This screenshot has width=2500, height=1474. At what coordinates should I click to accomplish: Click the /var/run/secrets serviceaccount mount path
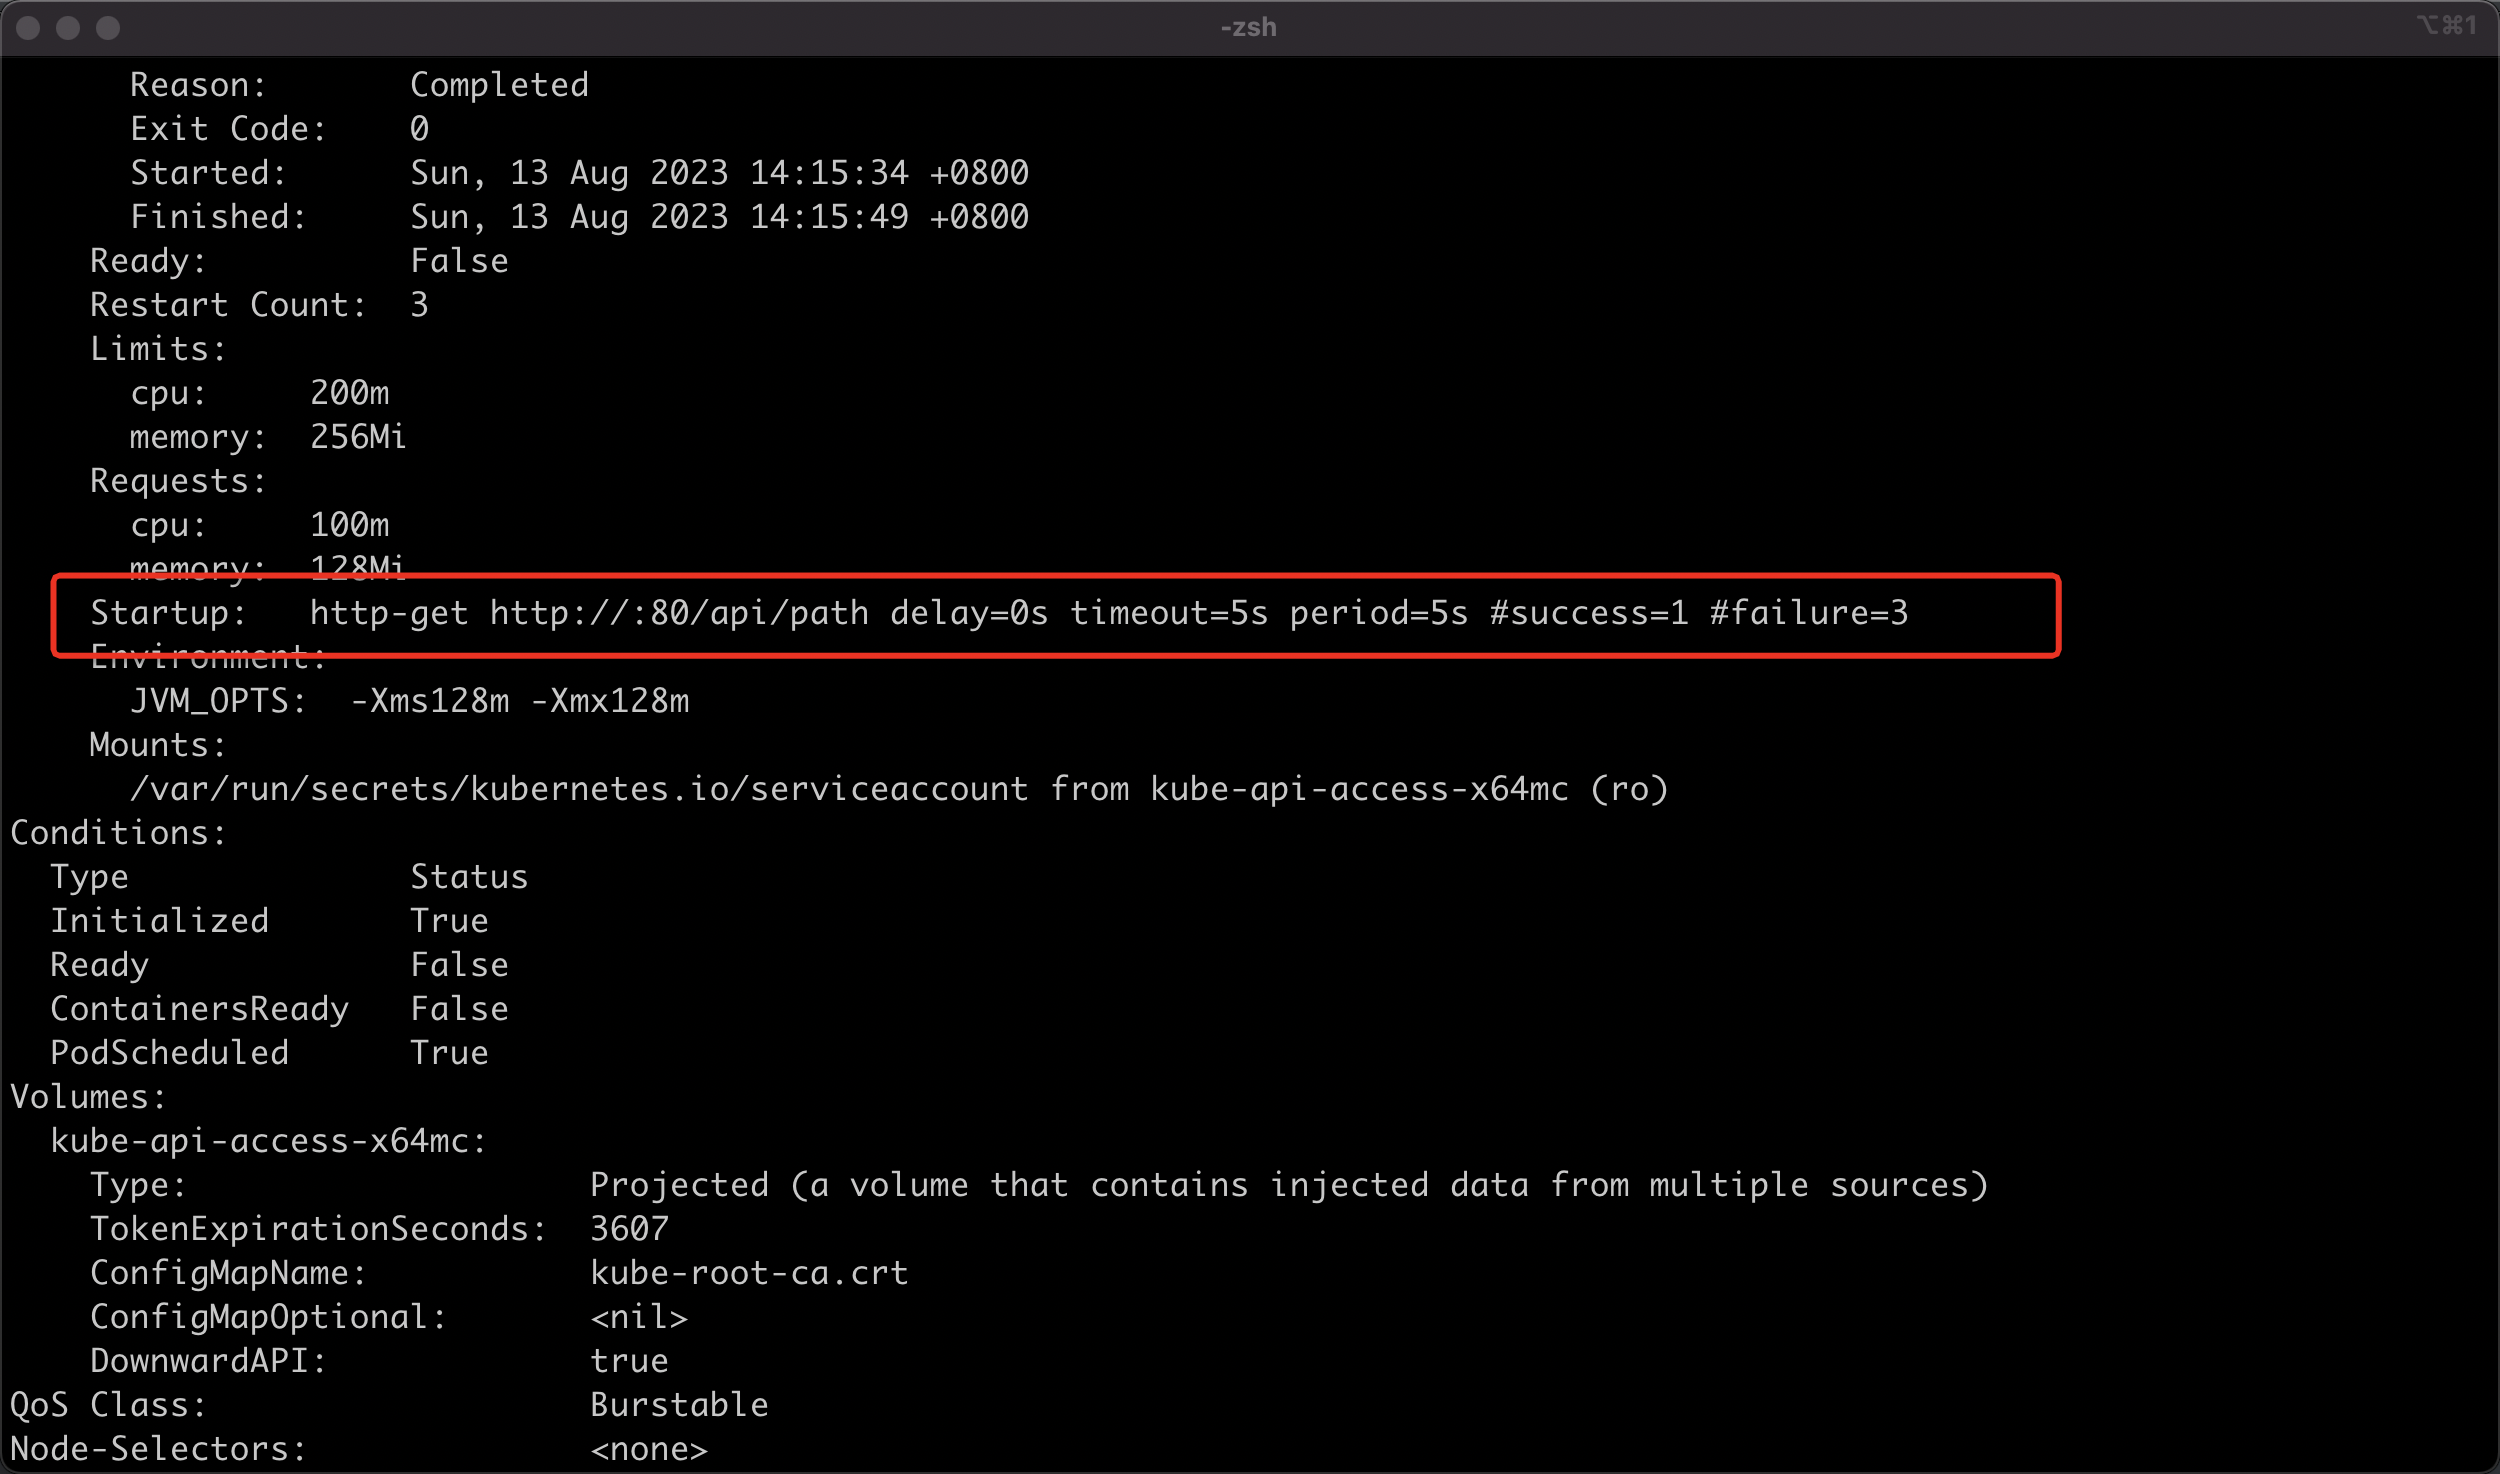579,789
